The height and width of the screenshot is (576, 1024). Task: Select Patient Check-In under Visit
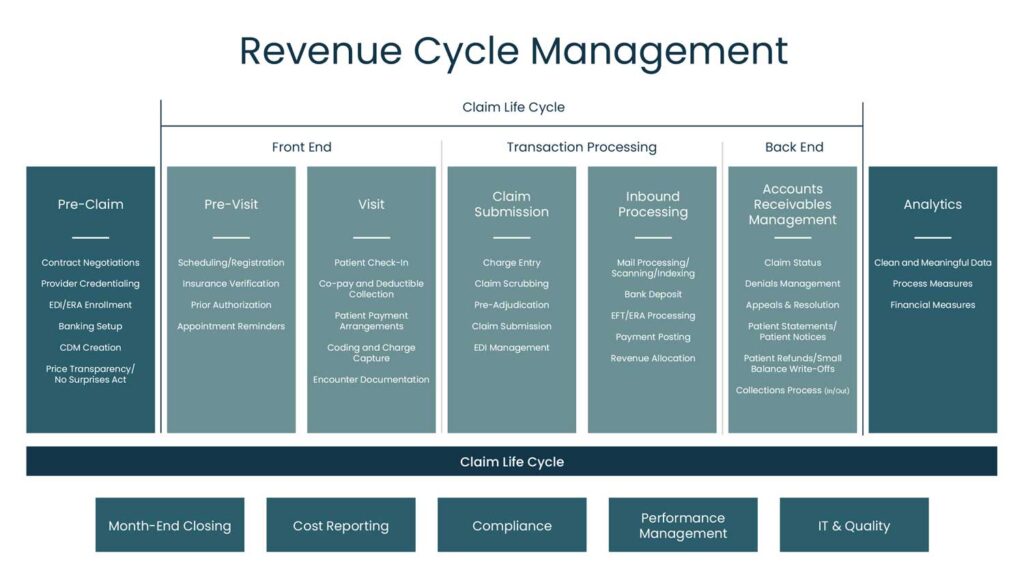pyautogui.click(x=371, y=262)
